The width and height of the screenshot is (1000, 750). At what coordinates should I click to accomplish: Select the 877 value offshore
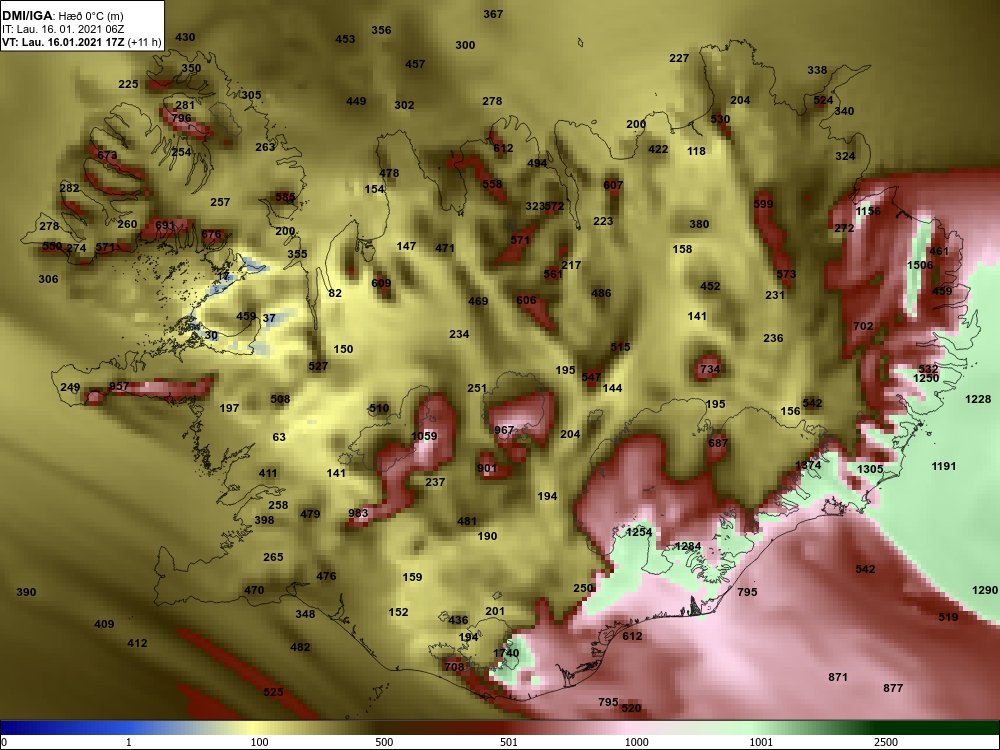(x=893, y=688)
